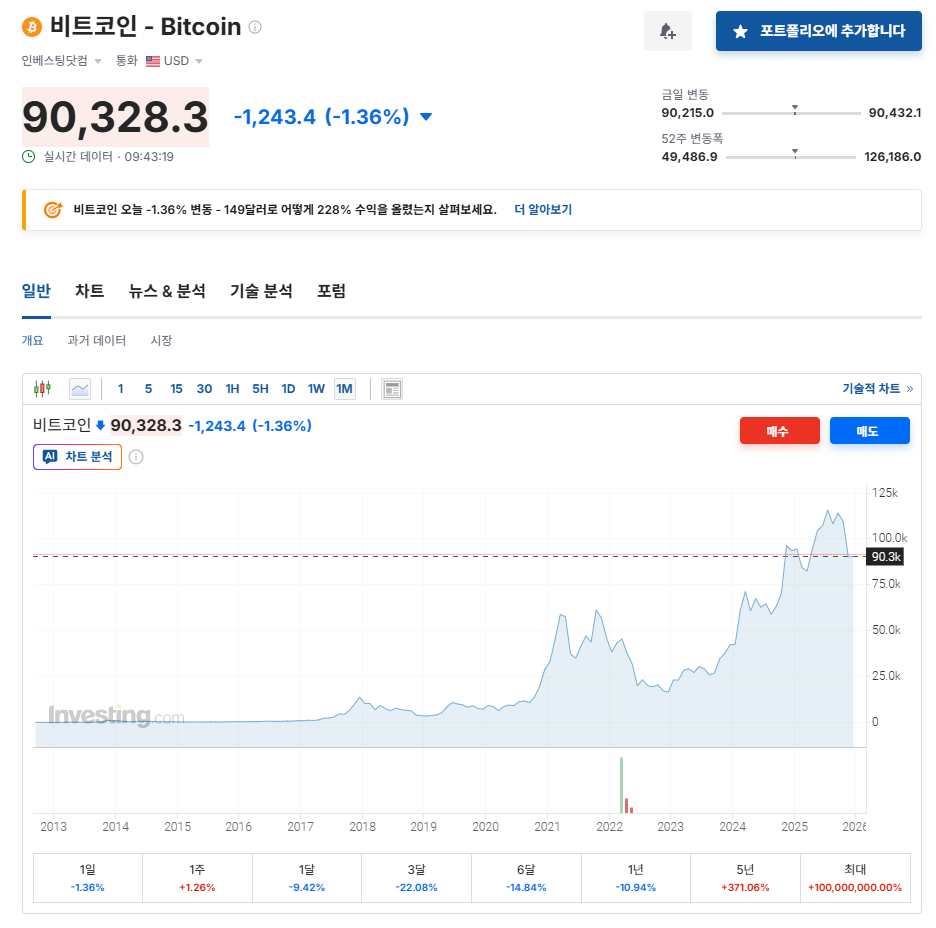Switch to the area chart type
This screenshot has width=936, height=928.
pos(80,389)
